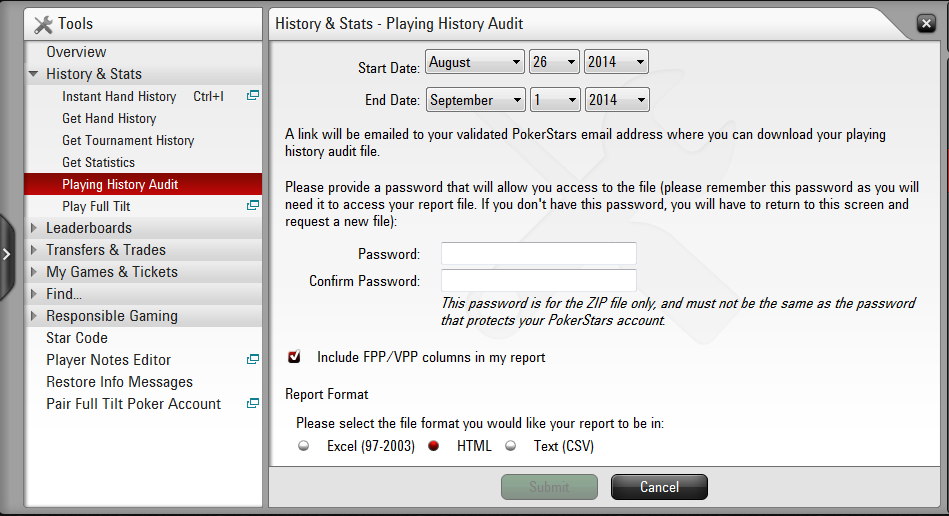Select Get Statistics in sidebar
The height and width of the screenshot is (516, 949).
(x=98, y=162)
